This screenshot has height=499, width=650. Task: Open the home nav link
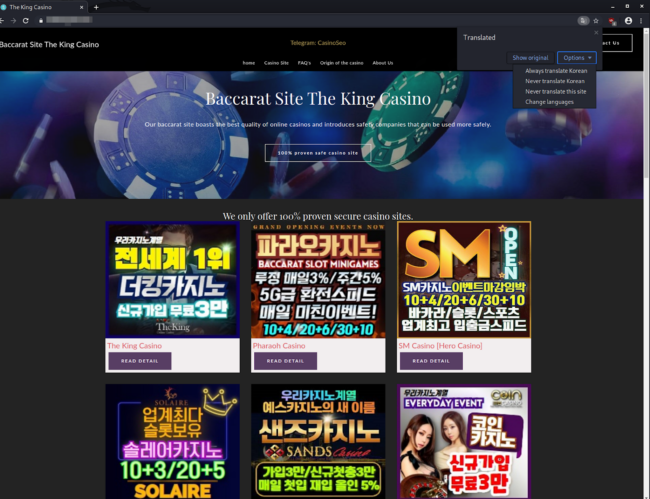coord(249,63)
